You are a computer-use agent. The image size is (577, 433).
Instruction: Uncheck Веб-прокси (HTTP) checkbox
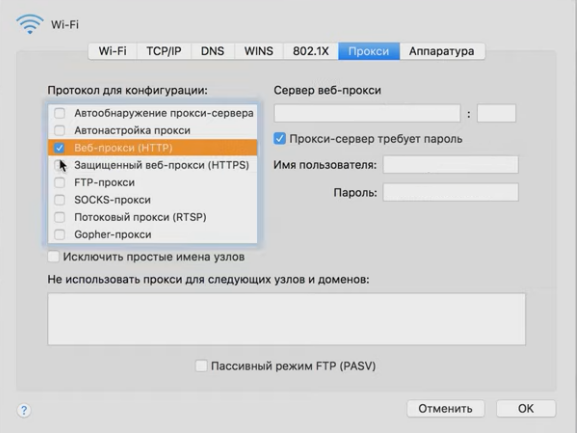tap(59, 148)
